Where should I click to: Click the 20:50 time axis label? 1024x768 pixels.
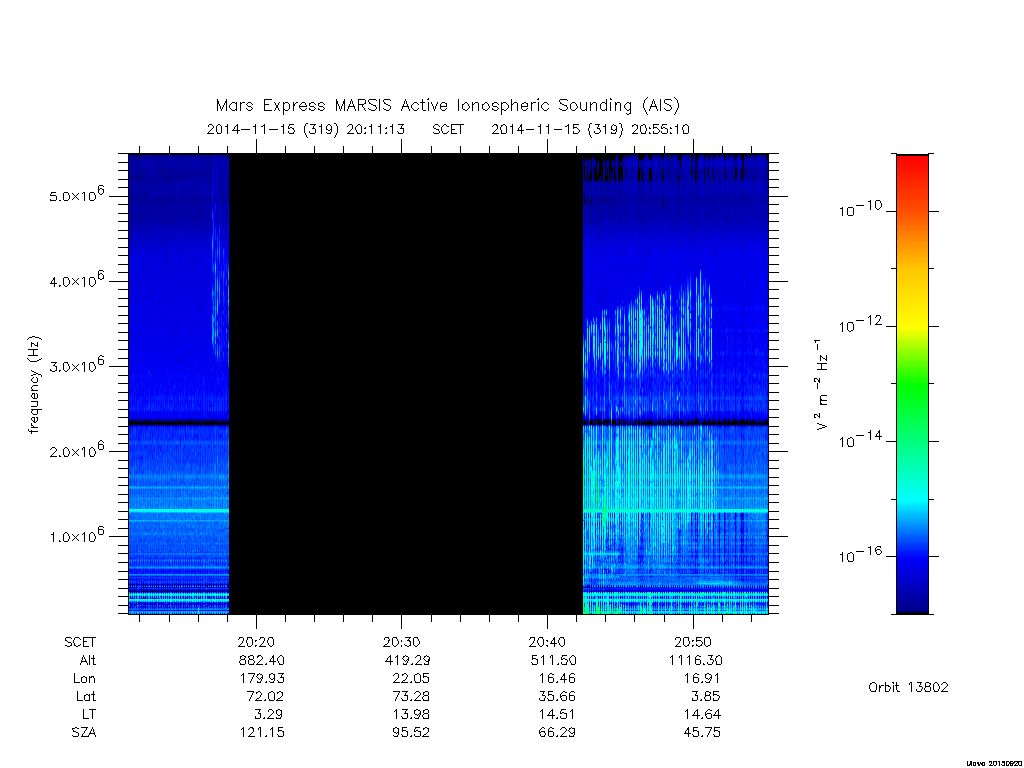click(x=693, y=642)
